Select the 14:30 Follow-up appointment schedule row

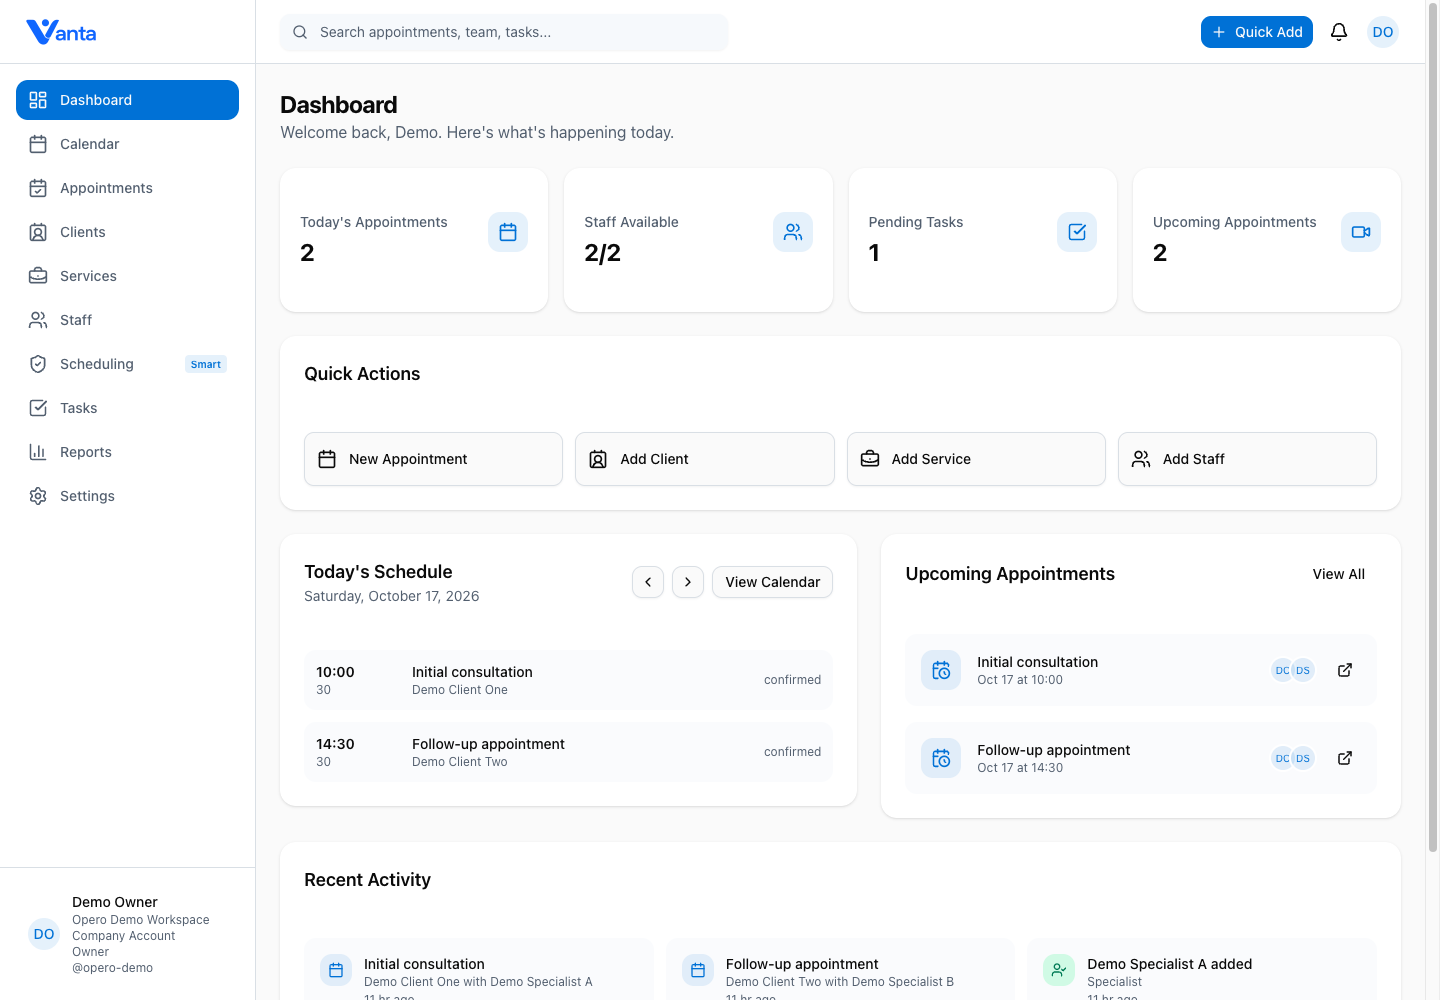tap(568, 752)
